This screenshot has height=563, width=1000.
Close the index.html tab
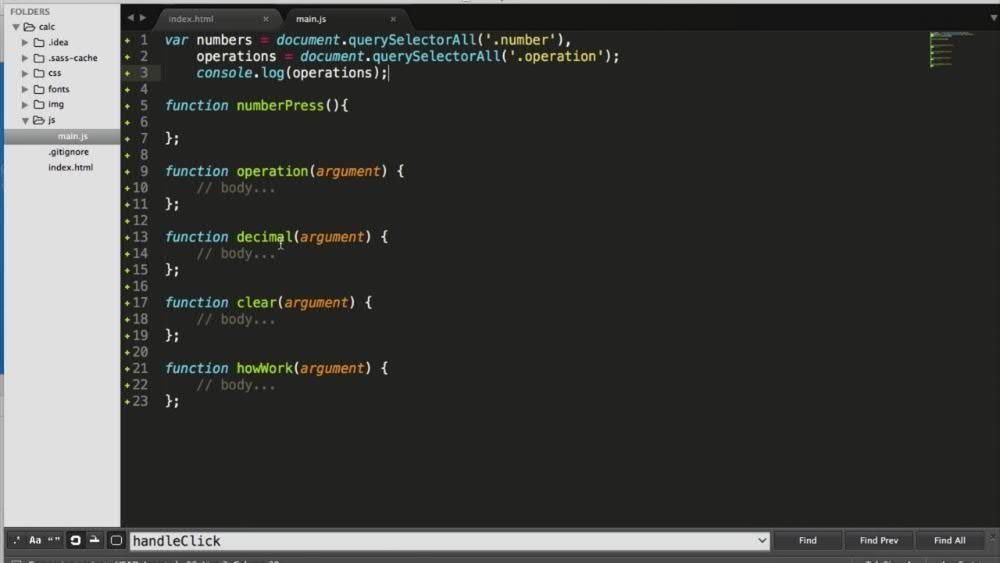(266, 19)
